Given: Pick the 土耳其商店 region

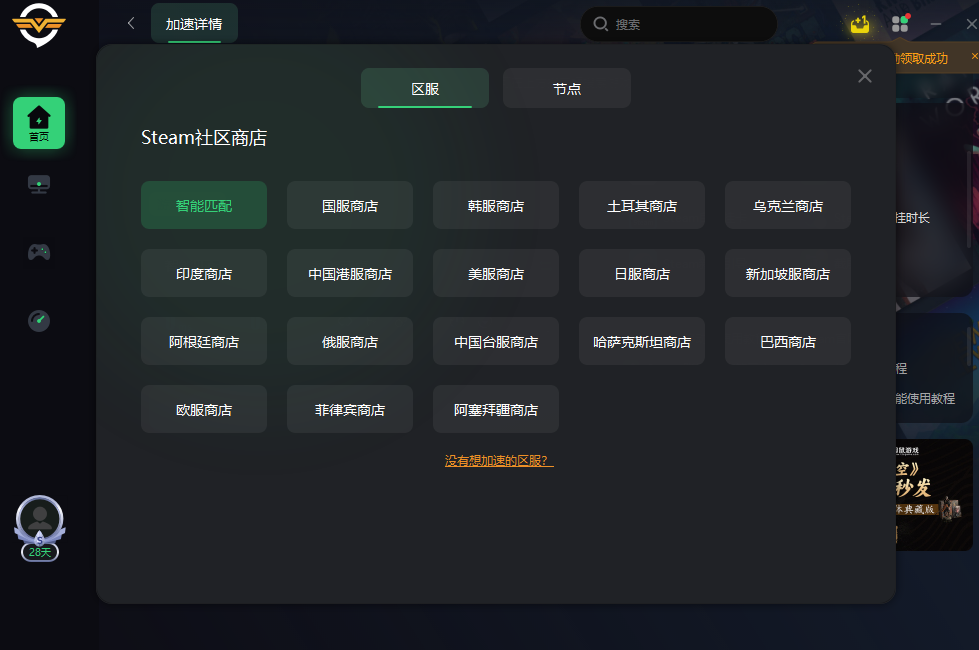Looking at the screenshot, I should (x=642, y=205).
